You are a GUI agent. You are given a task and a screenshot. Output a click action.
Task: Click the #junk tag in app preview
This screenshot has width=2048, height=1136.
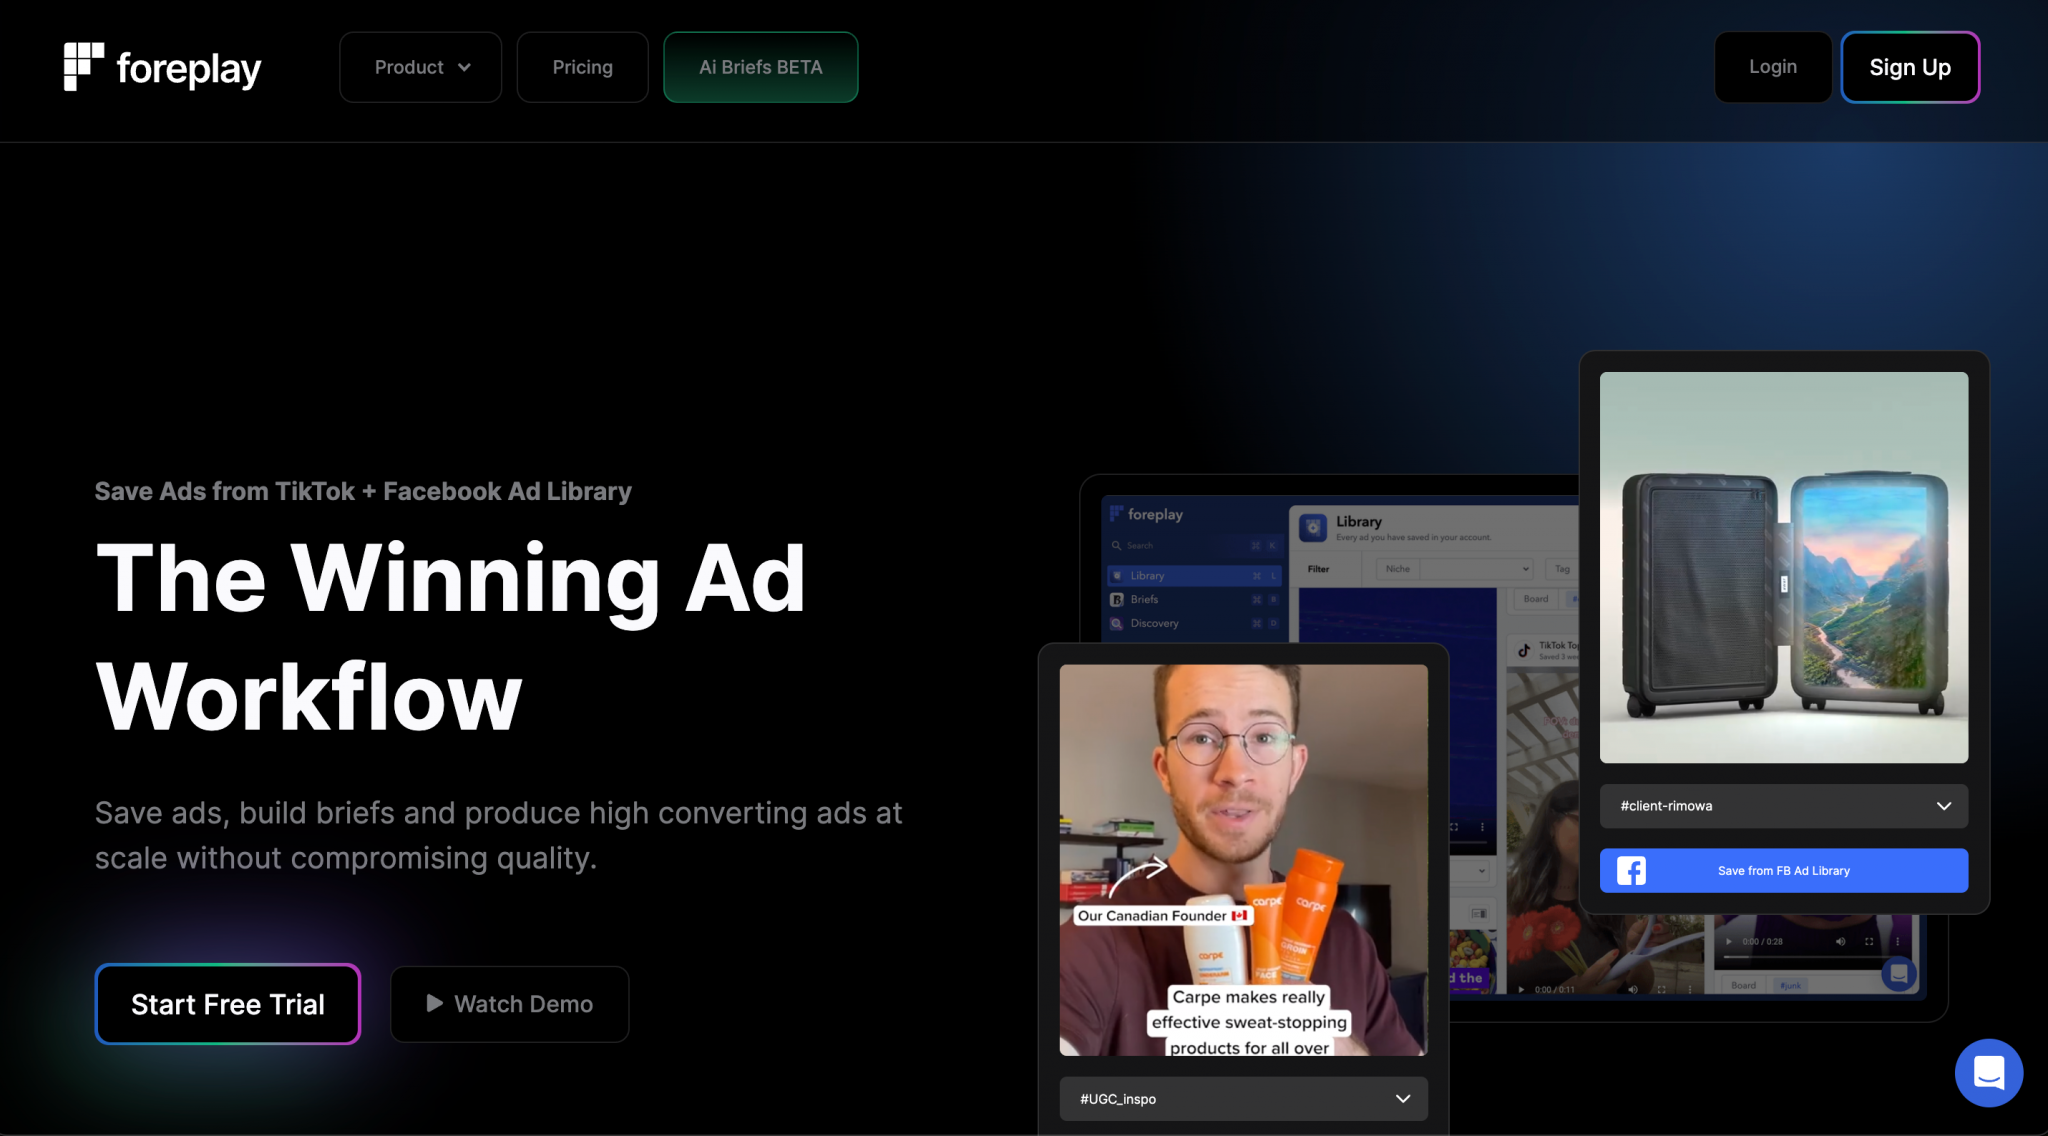coord(1790,986)
